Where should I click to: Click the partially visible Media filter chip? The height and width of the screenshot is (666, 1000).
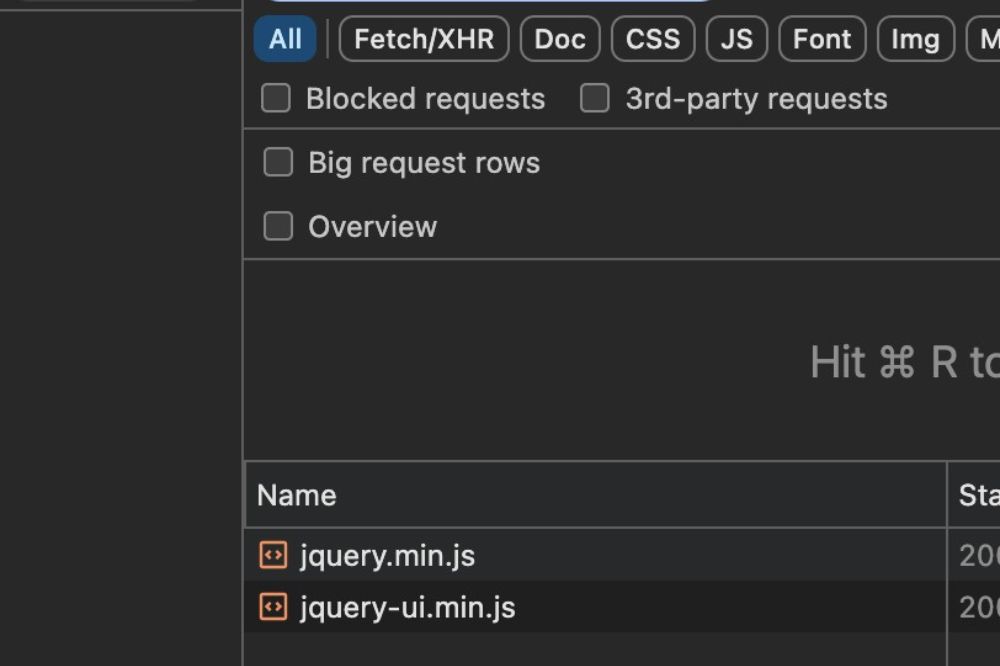tap(985, 39)
